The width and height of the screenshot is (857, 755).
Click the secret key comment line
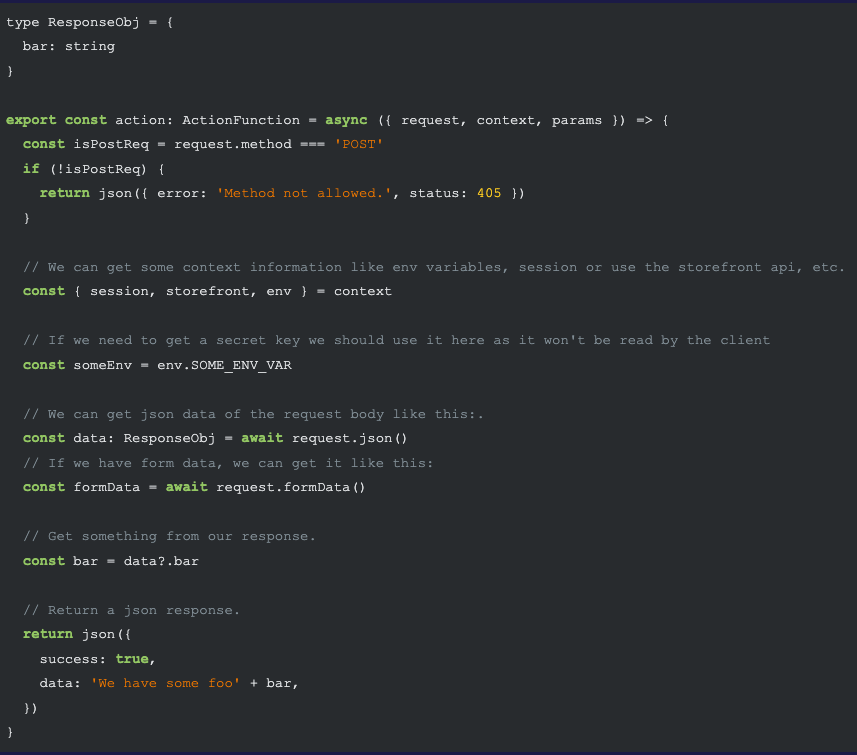point(396,340)
